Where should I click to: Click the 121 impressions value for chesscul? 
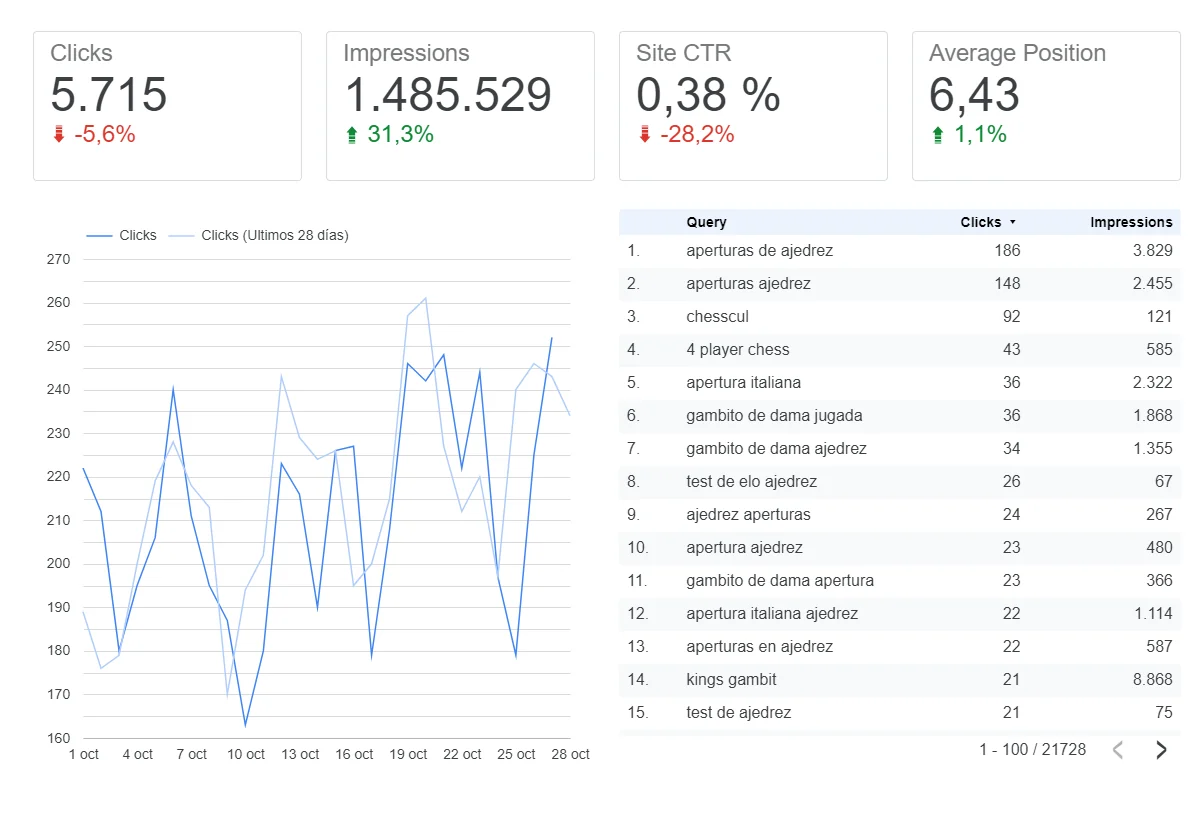point(1160,317)
